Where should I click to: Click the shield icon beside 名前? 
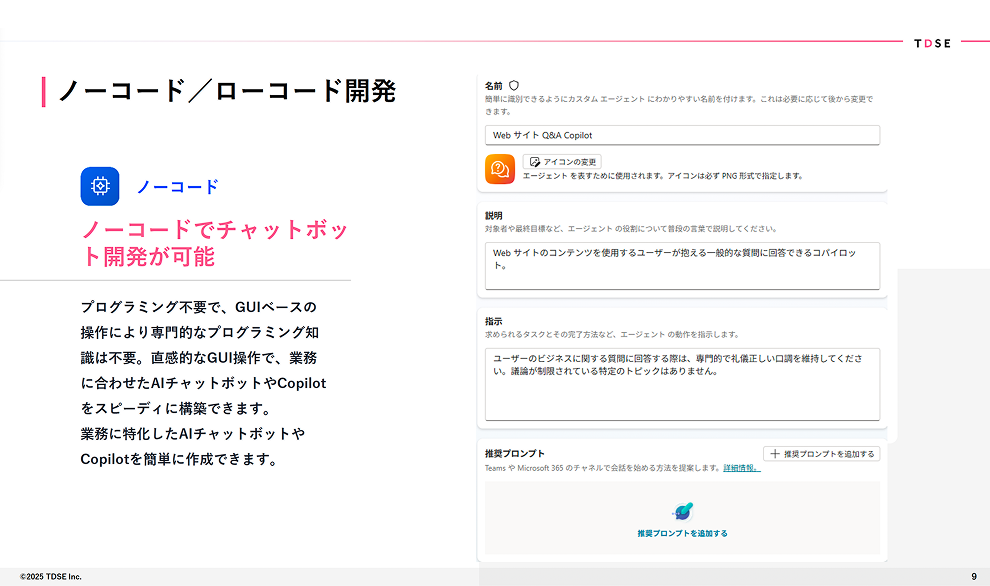coord(514,87)
